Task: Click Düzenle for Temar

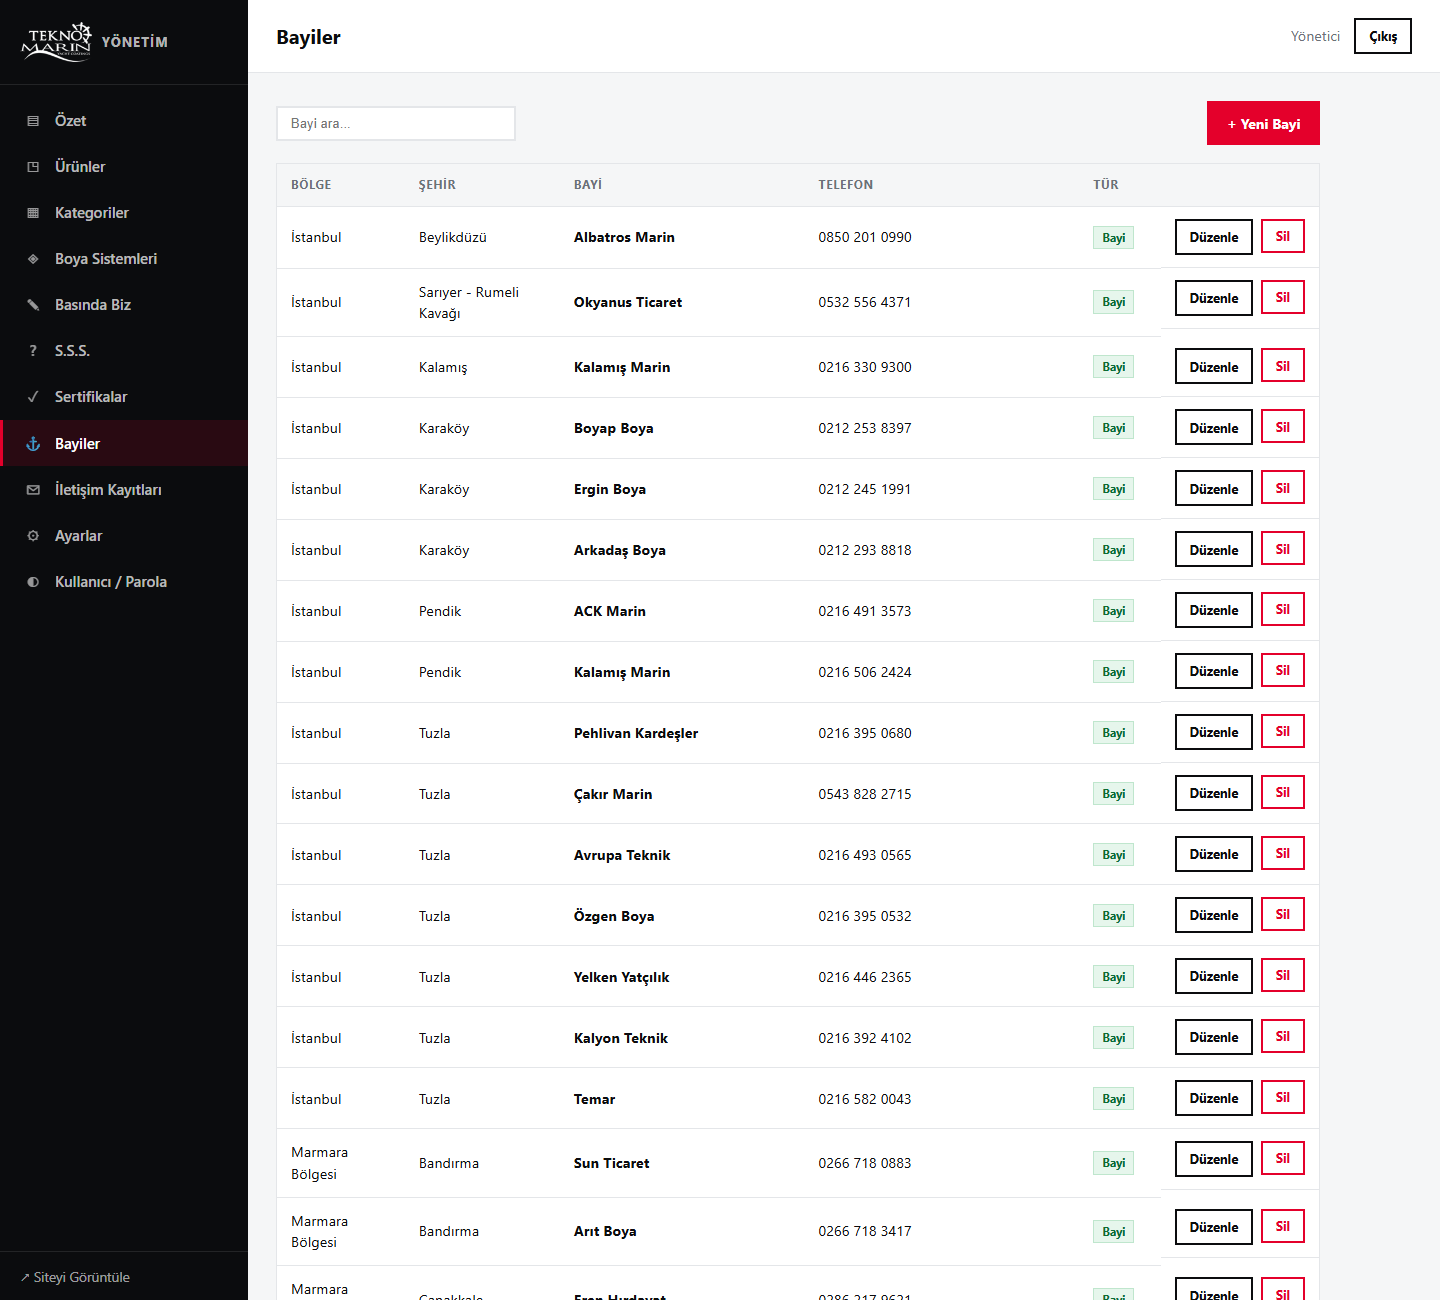Action: (x=1214, y=1098)
